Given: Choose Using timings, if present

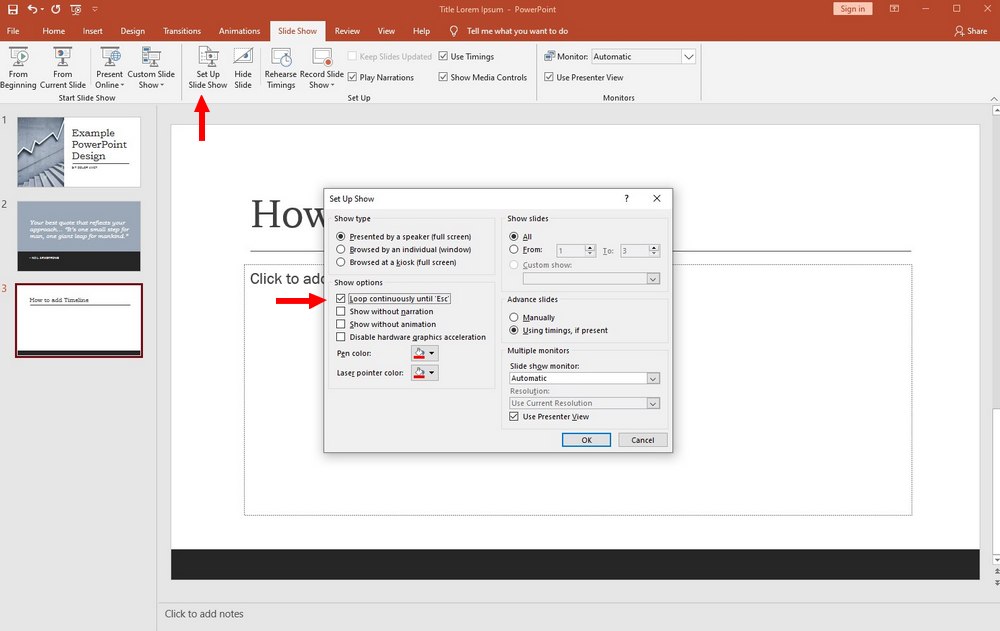Looking at the screenshot, I should pos(513,330).
